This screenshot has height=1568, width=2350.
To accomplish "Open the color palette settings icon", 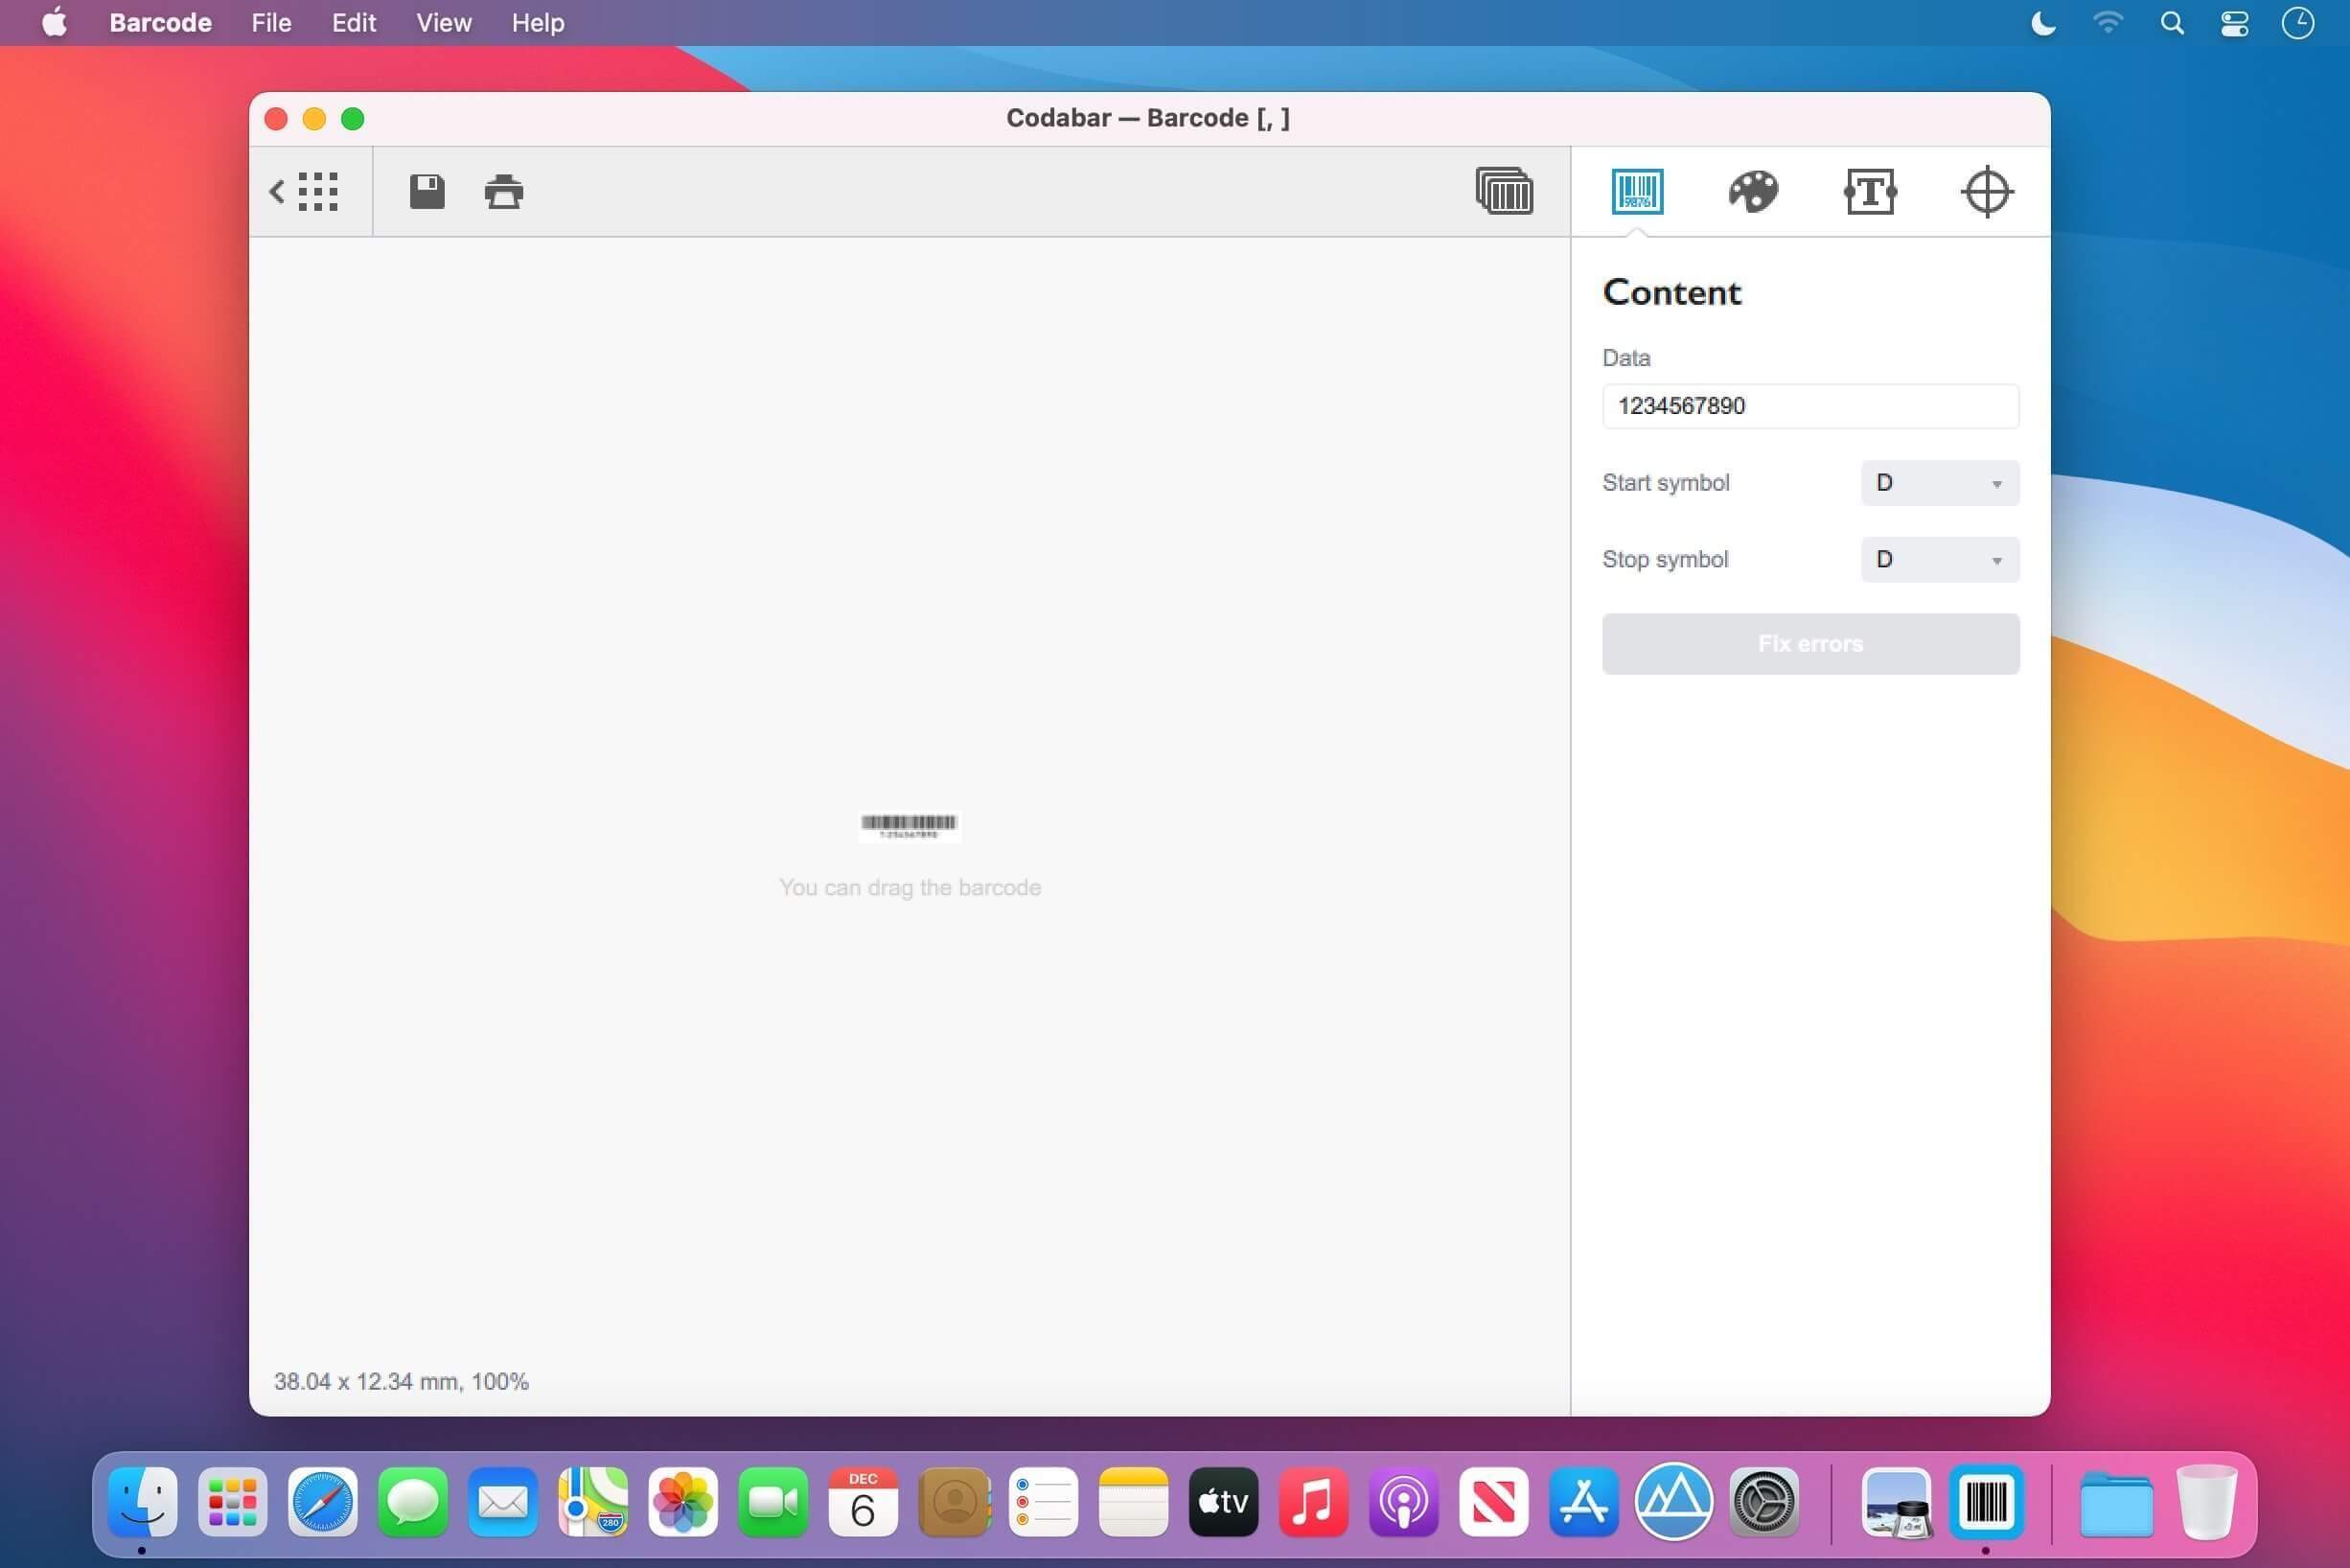I will click(x=1753, y=191).
